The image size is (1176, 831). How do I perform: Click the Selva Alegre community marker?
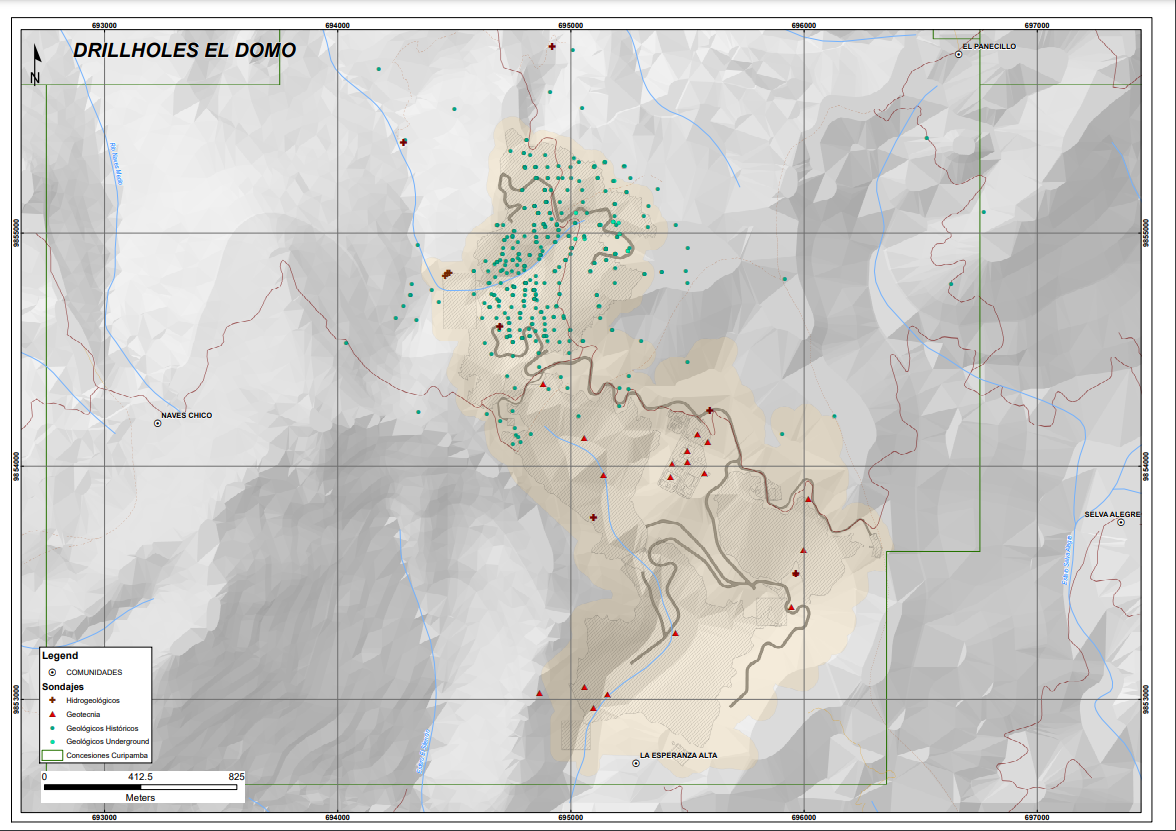pos(1121,523)
